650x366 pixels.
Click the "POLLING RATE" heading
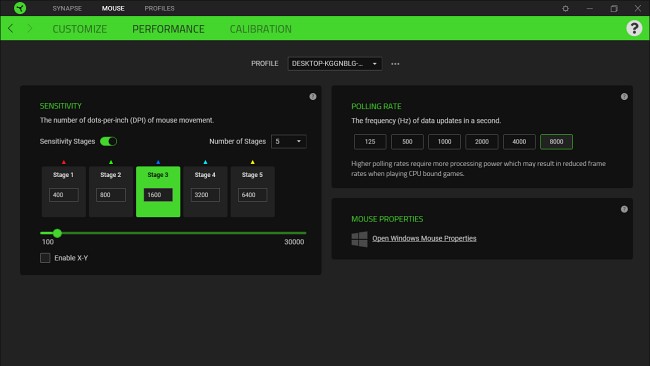pyautogui.click(x=376, y=107)
